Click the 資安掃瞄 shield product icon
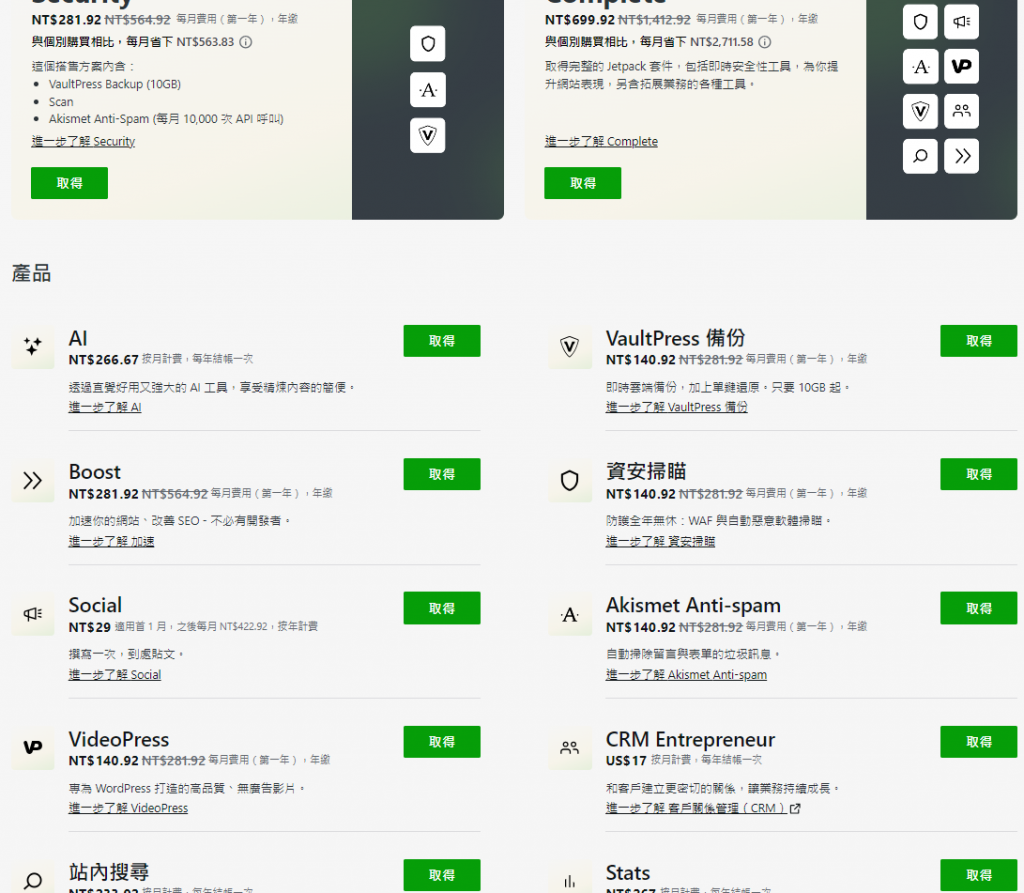 pyautogui.click(x=569, y=481)
